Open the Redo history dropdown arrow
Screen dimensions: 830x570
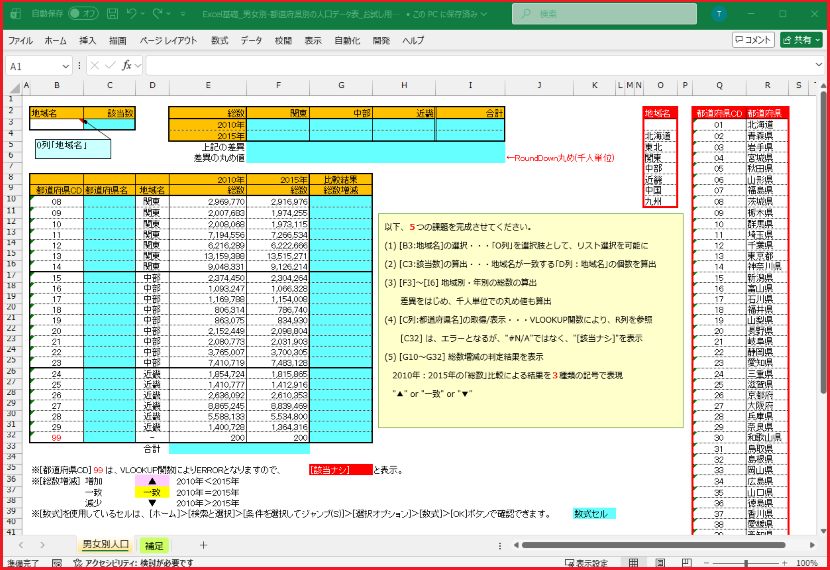pyautogui.click(x=169, y=14)
